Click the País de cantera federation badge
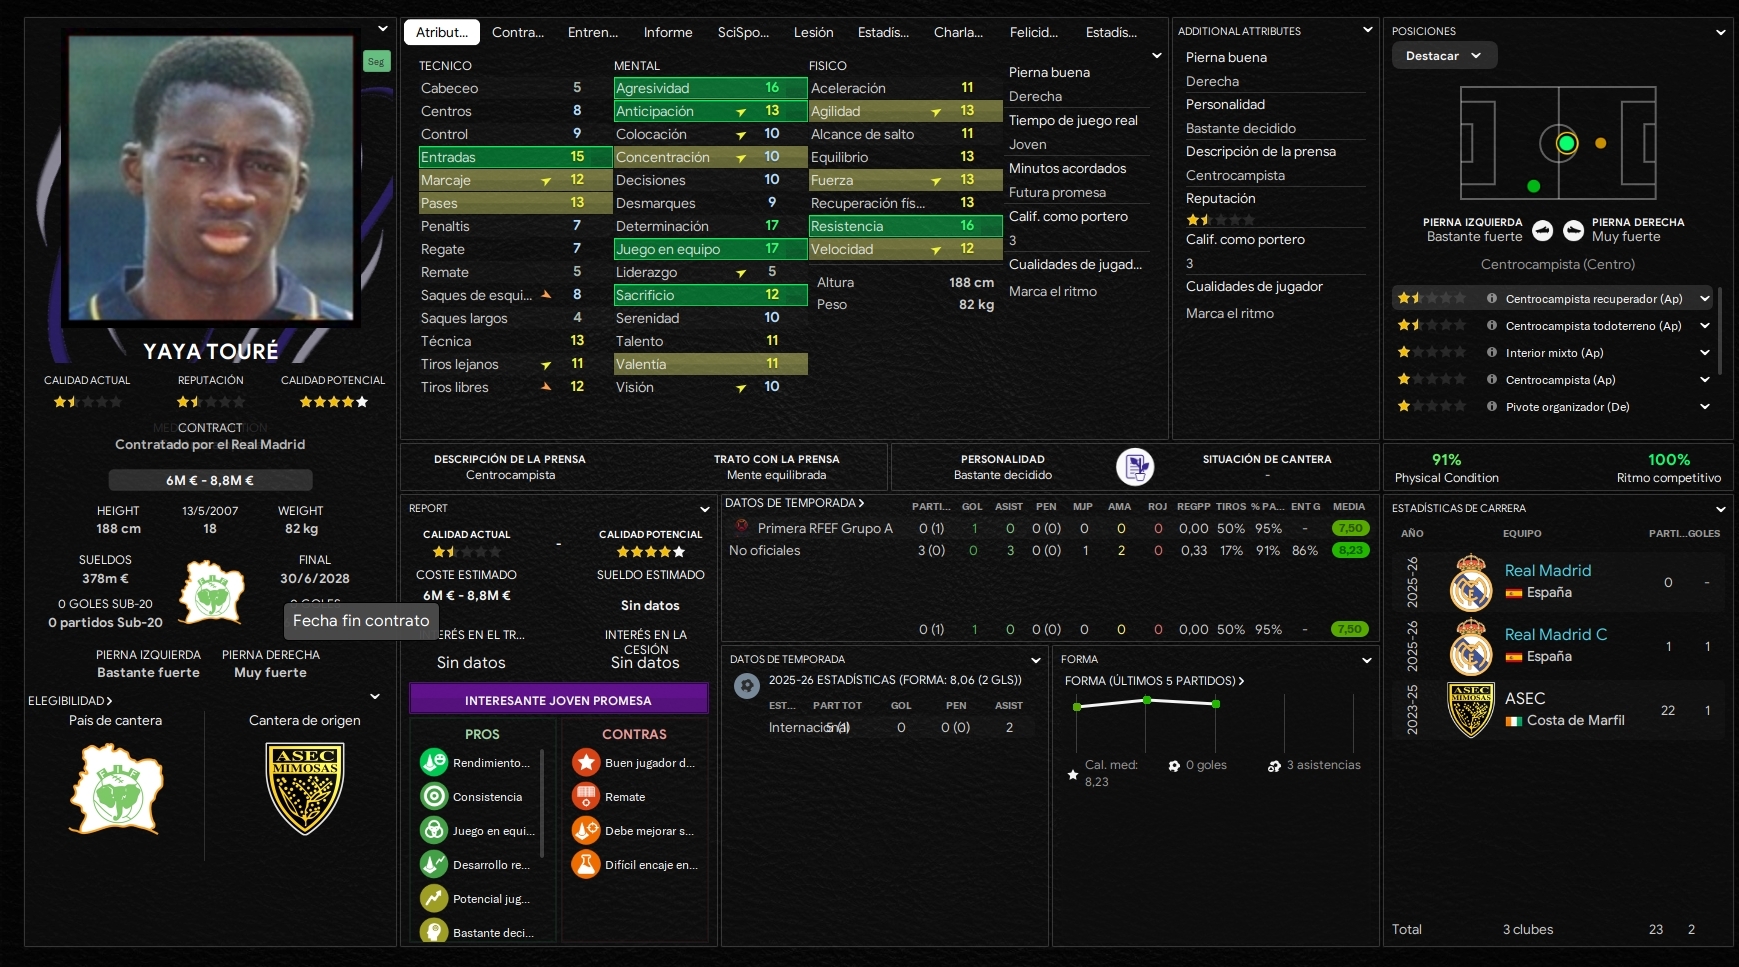1739x967 pixels. [116, 790]
